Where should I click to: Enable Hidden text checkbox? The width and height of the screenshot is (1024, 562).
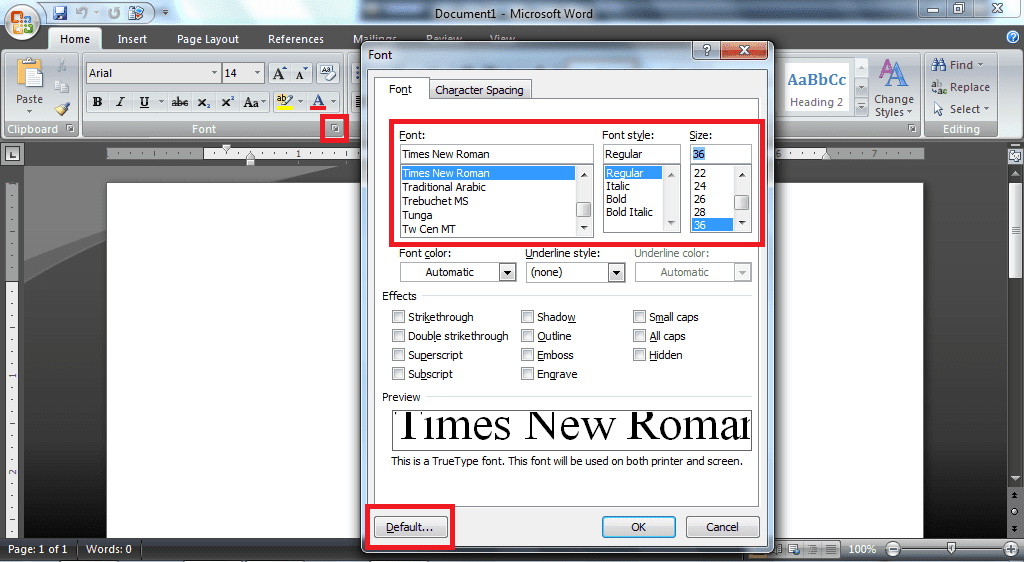[639, 354]
